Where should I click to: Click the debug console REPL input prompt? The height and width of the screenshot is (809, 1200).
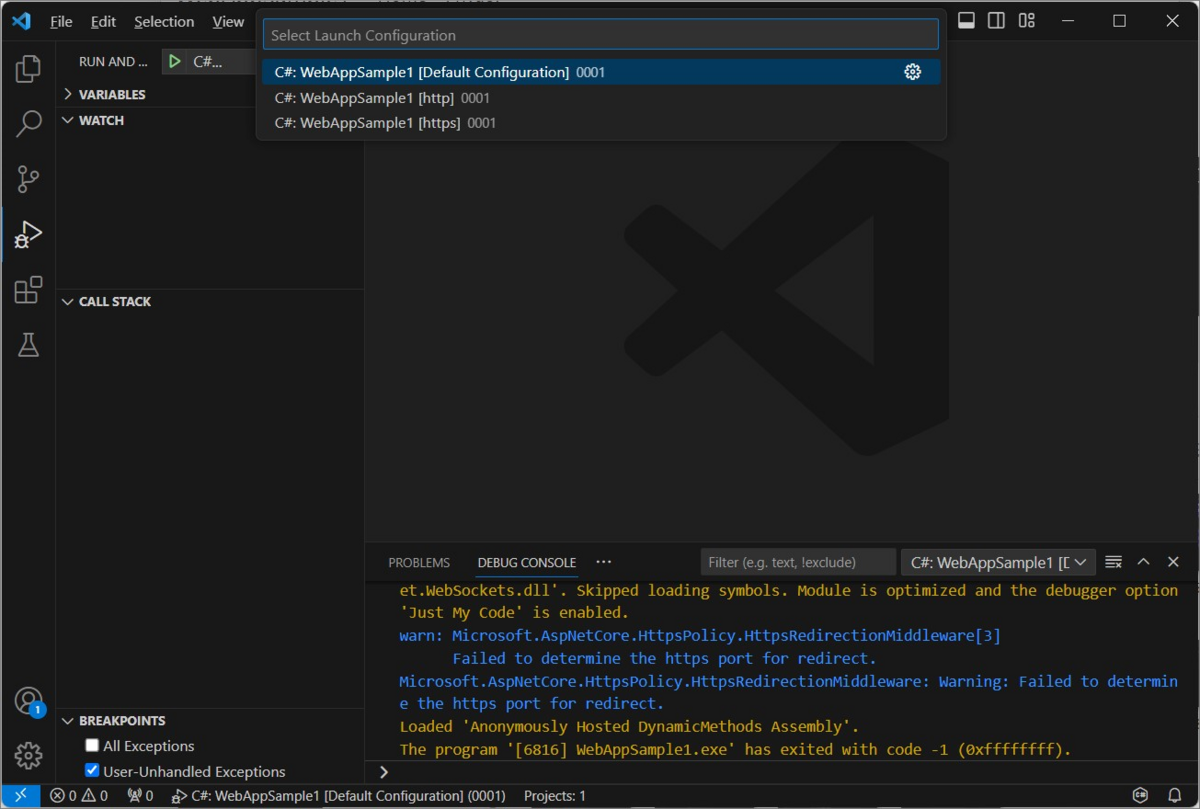780,772
